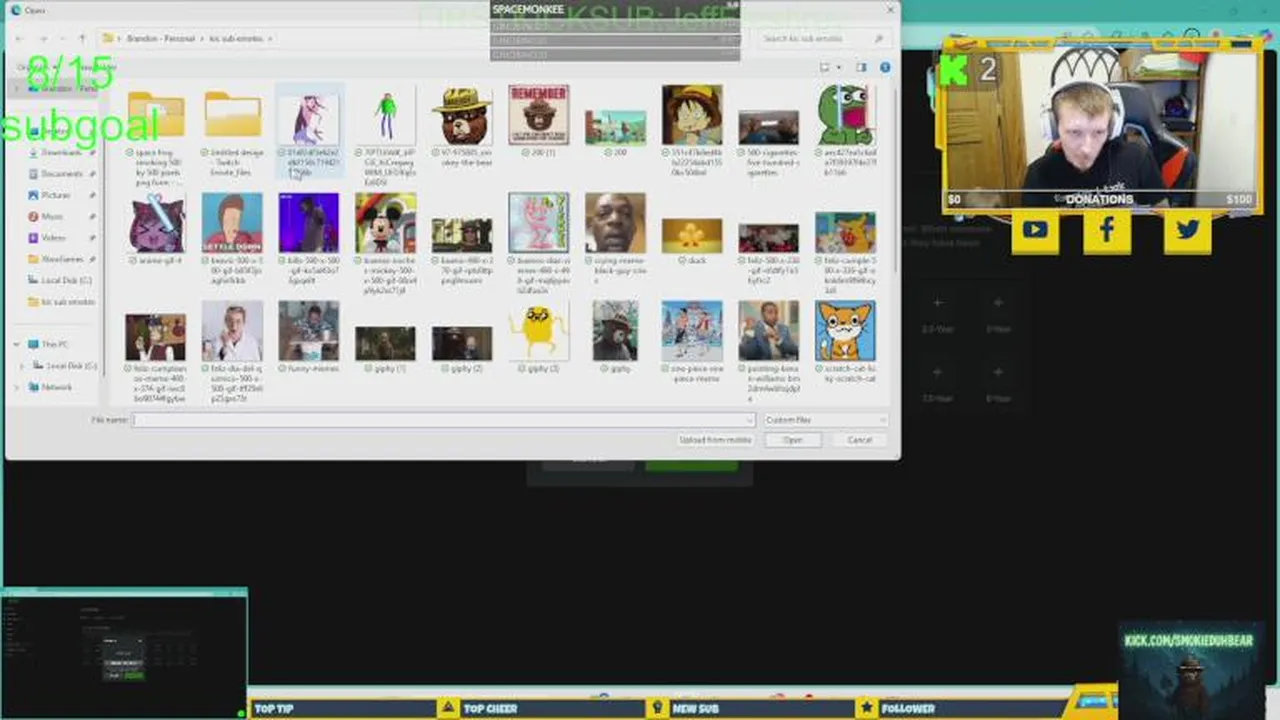Open the Custom Files type dropdown

pyautogui.click(x=824, y=420)
